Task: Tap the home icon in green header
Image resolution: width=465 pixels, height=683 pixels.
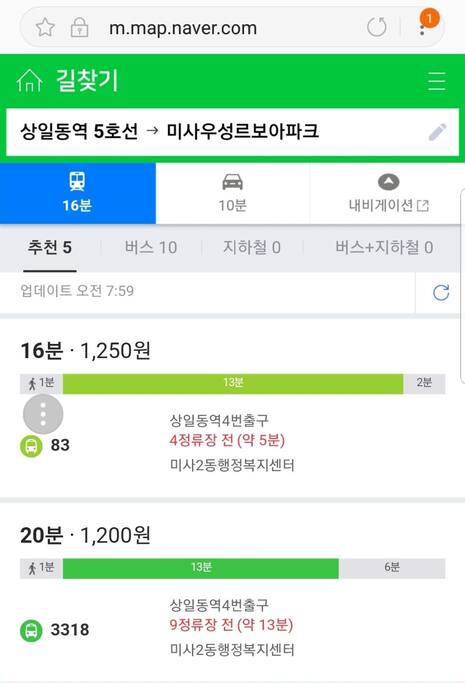Action: click(29, 81)
